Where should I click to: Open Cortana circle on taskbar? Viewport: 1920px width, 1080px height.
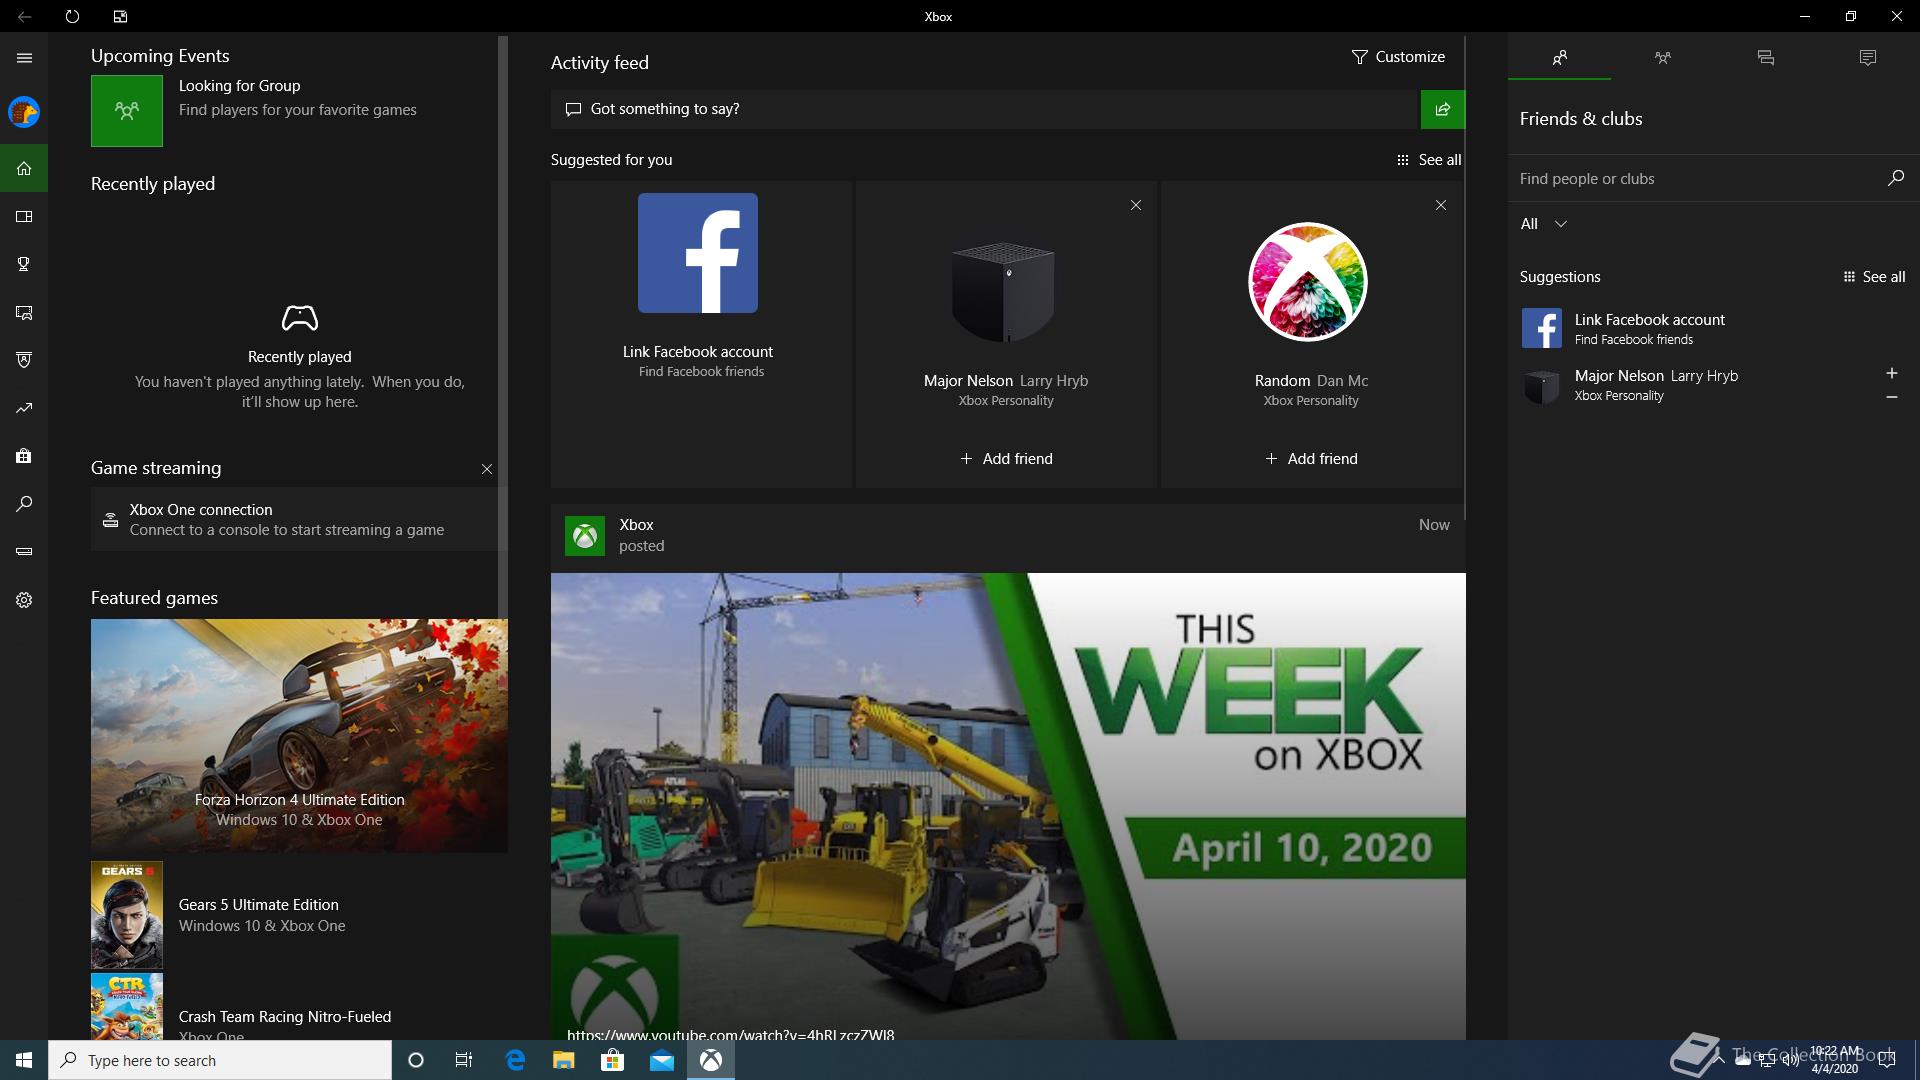click(x=416, y=1060)
